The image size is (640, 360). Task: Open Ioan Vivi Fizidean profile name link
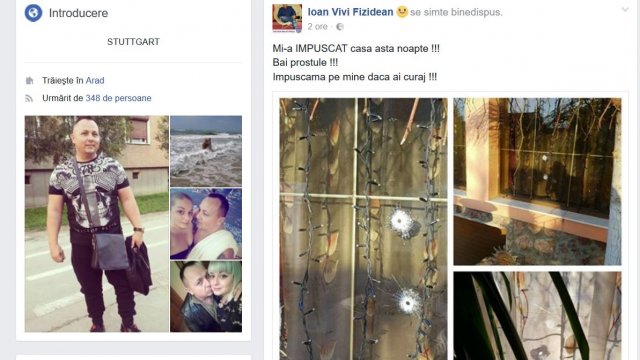point(350,12)
